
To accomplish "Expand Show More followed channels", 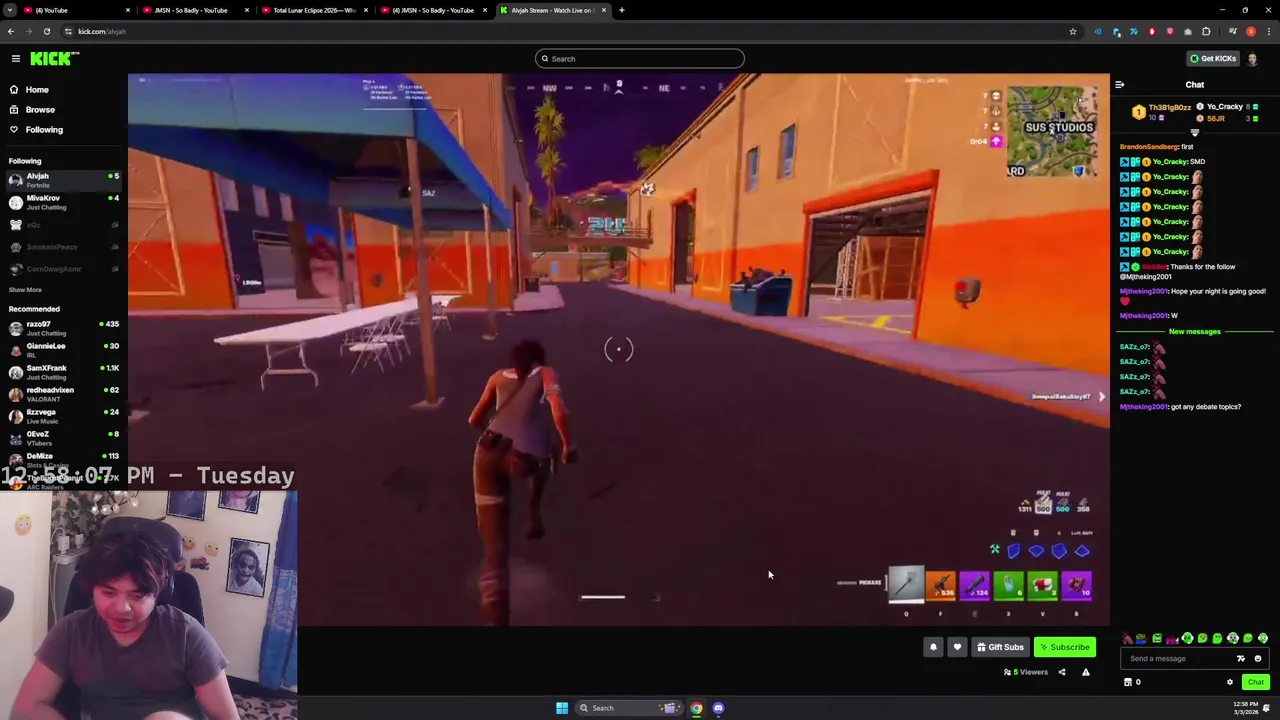I will (x=25, y=290).
